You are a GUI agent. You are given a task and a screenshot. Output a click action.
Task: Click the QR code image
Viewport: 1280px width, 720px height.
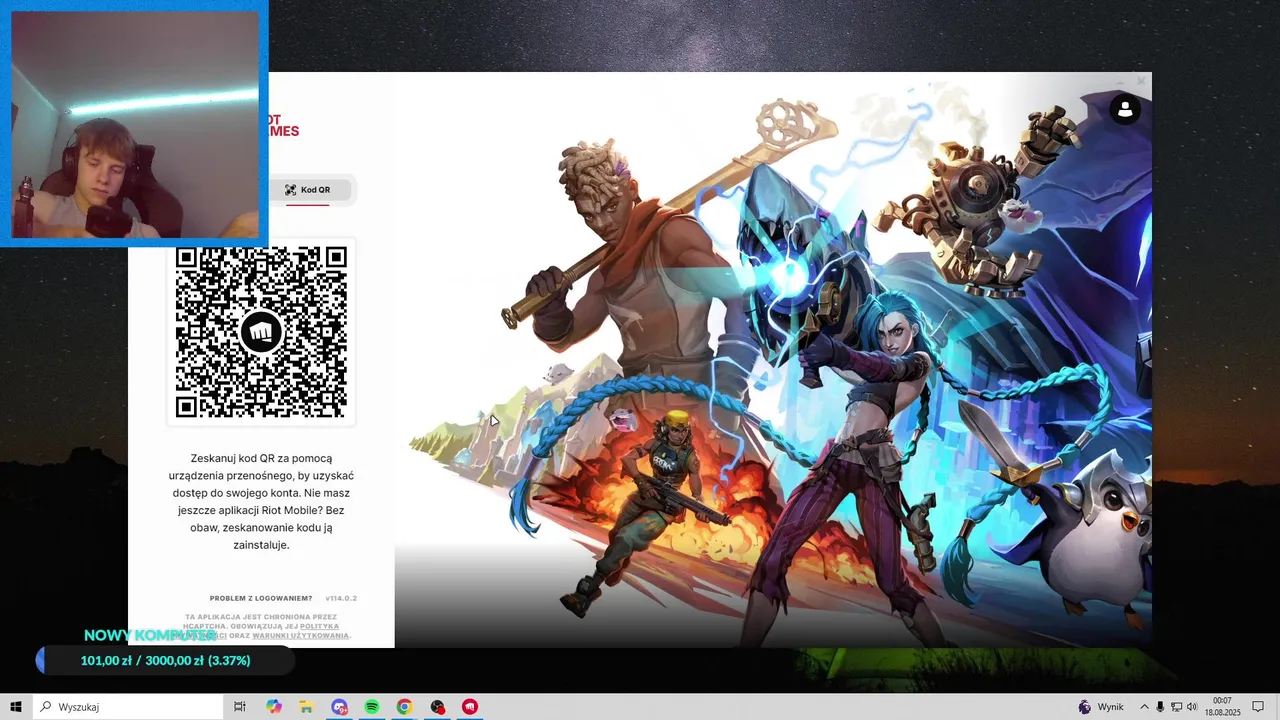[261, 332]
